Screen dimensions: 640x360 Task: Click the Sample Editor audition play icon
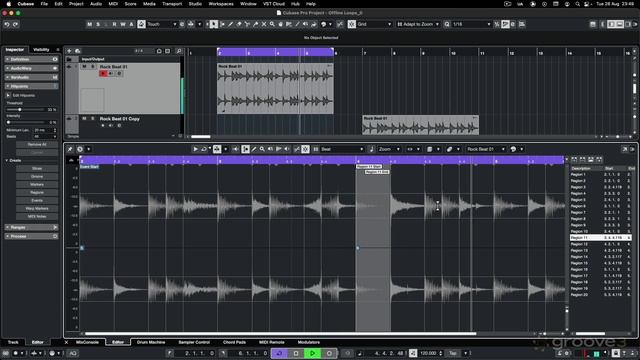pos(196,149)
